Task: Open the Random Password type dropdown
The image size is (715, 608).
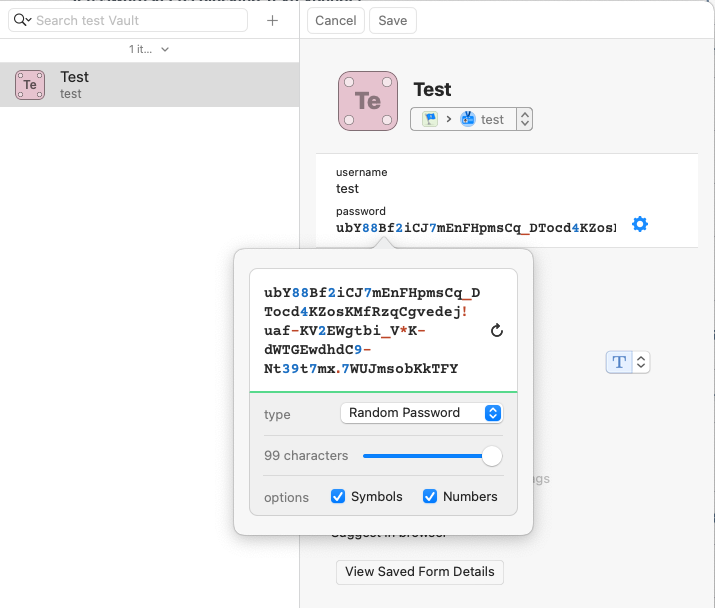Action: [x=421, y=413]
